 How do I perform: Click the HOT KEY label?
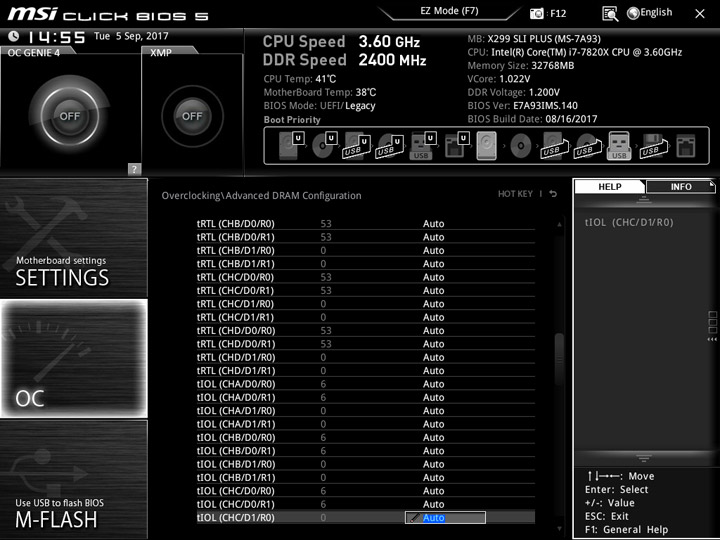[x=515, y=194]
